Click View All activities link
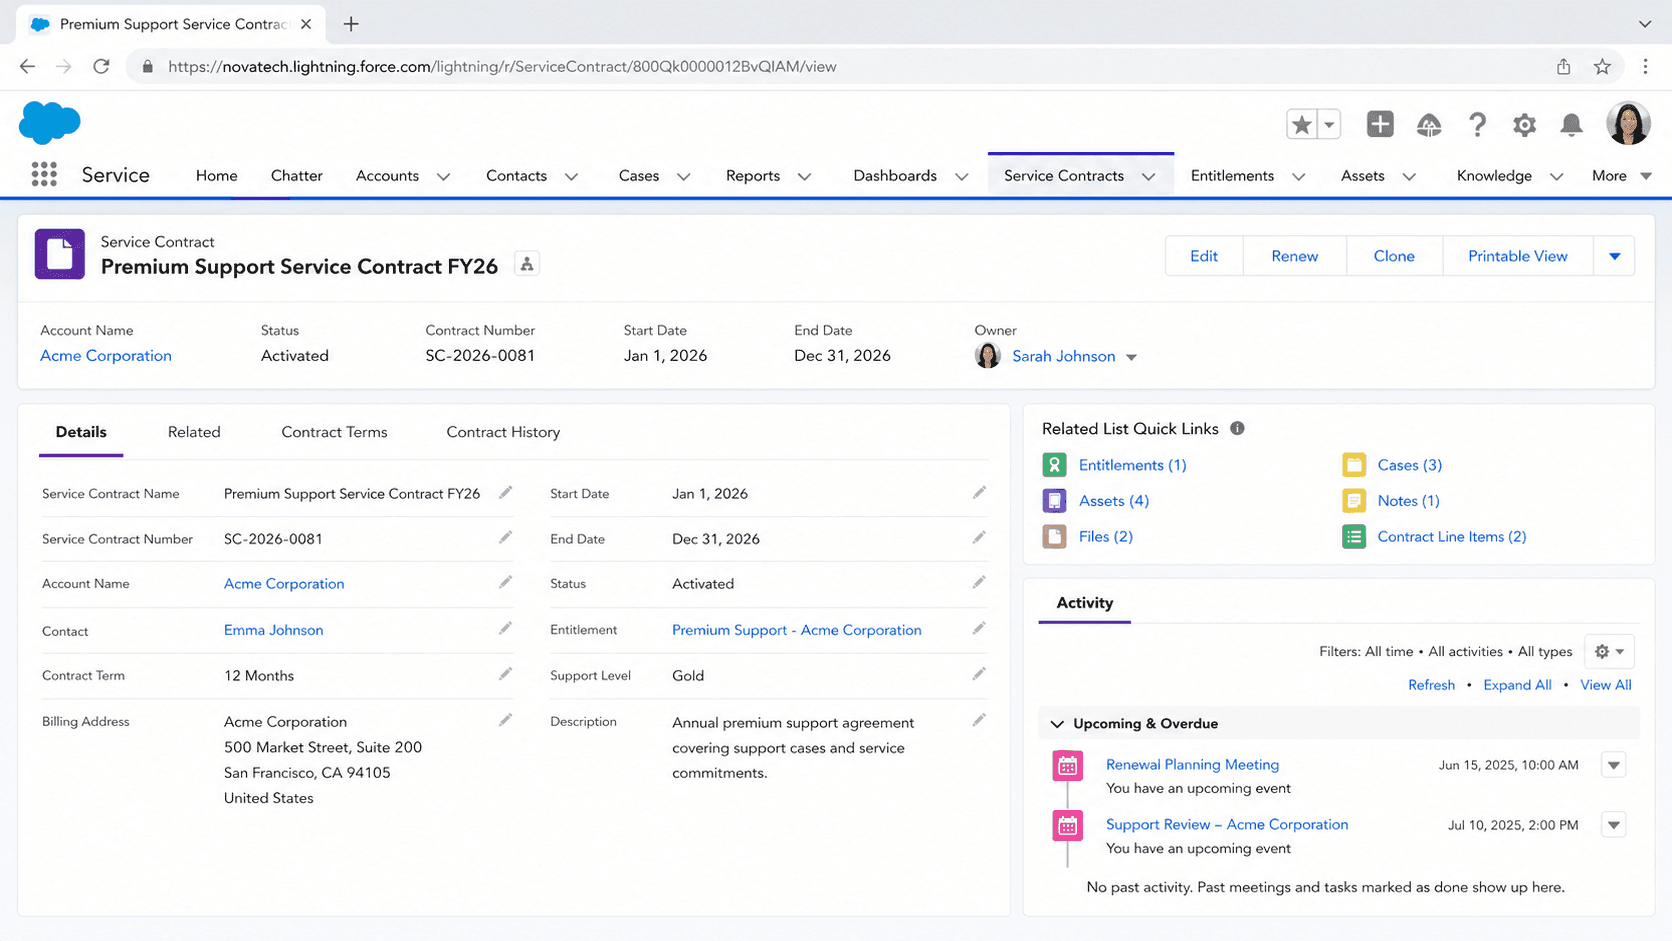1672x941 pixels. tap(1606, 685)
